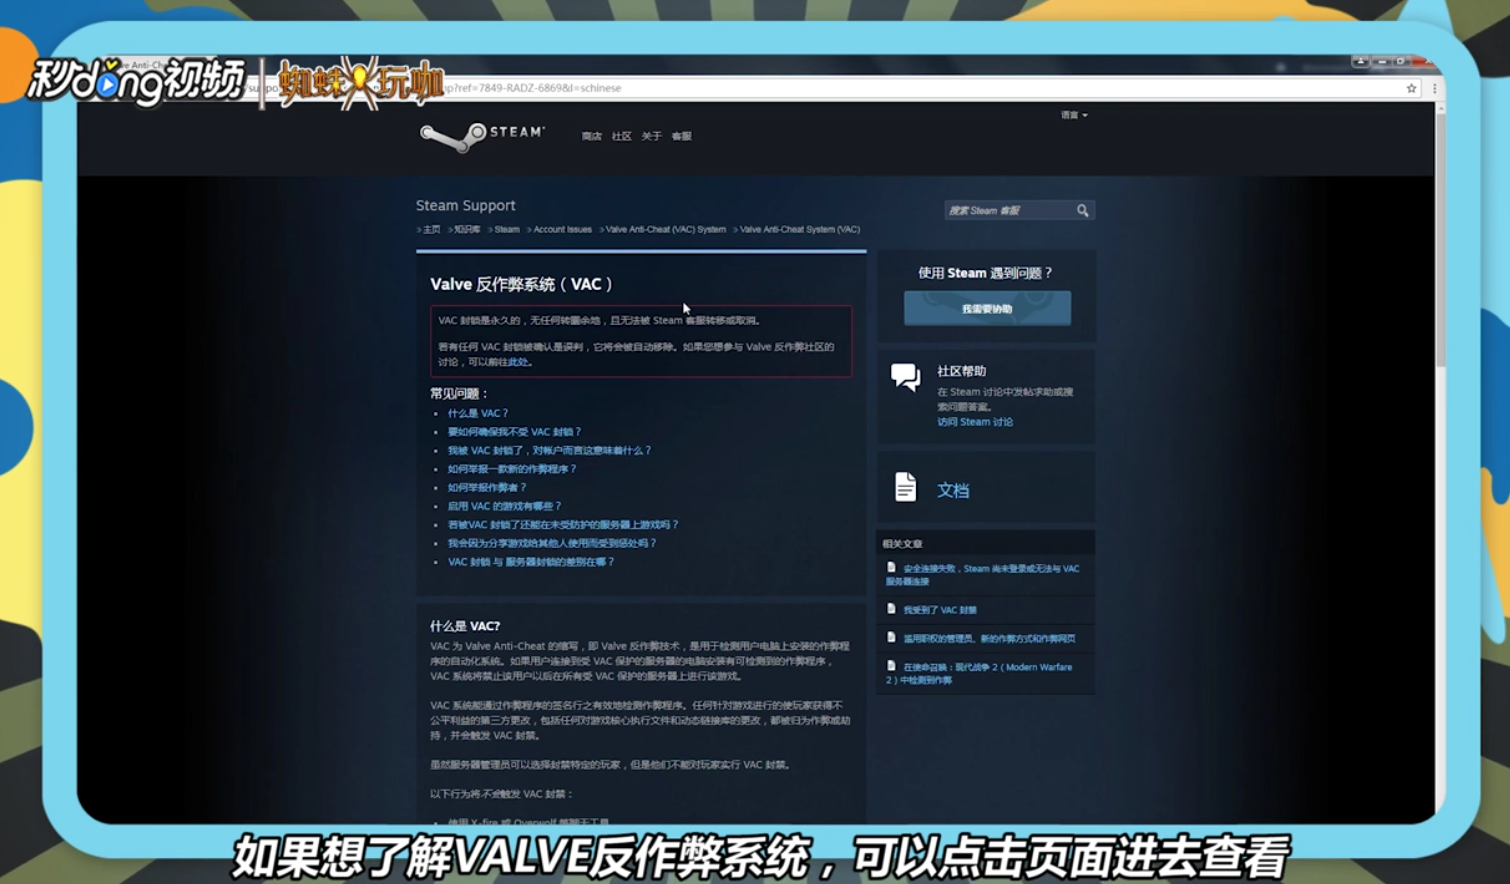Select the 客服 menu item in the header
The image size is (1510, 884).
(684, 136)
